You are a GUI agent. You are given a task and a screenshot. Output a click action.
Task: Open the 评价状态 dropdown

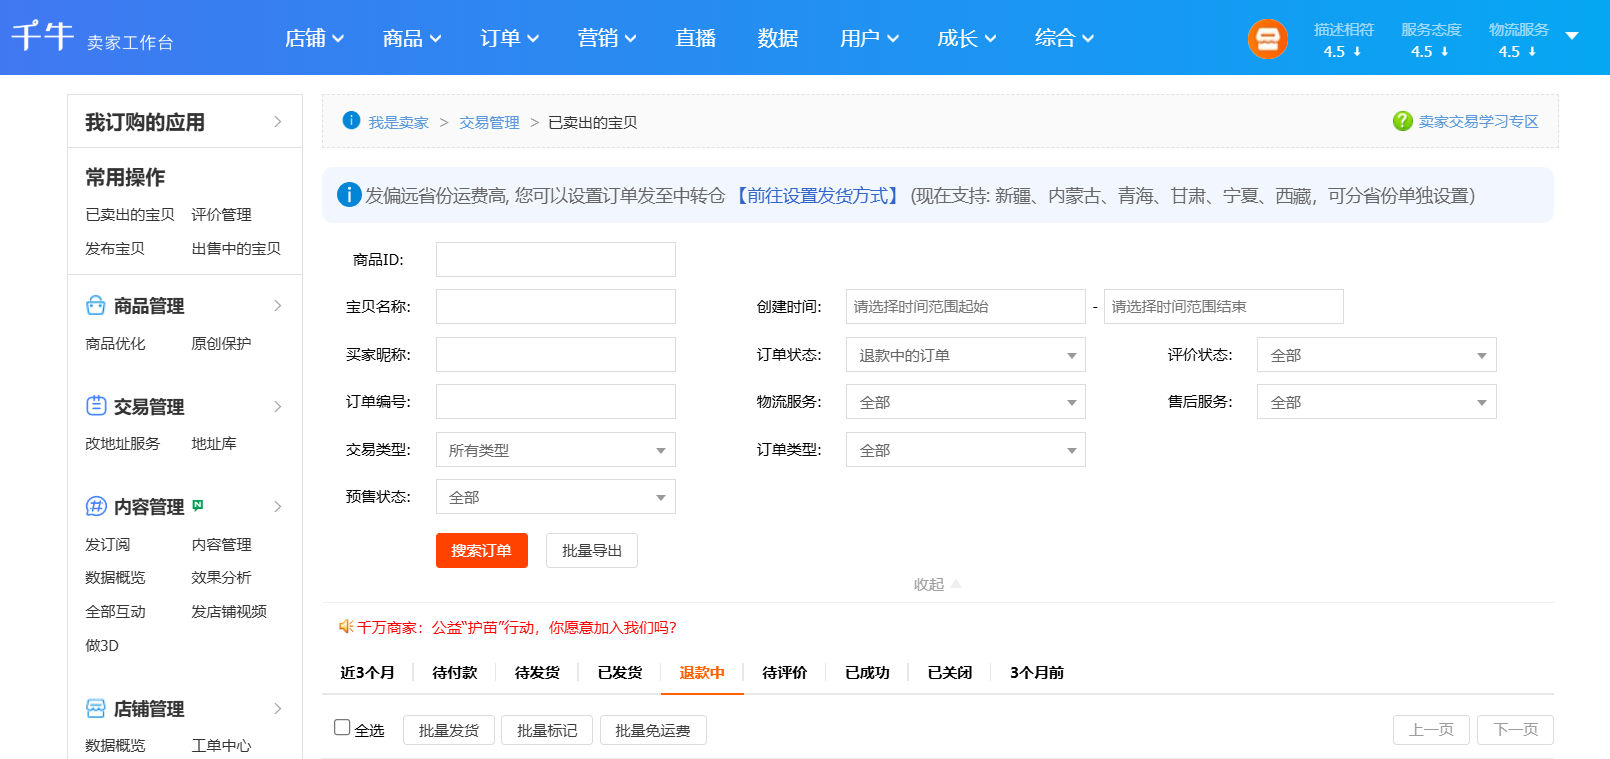pos(1376,355)
